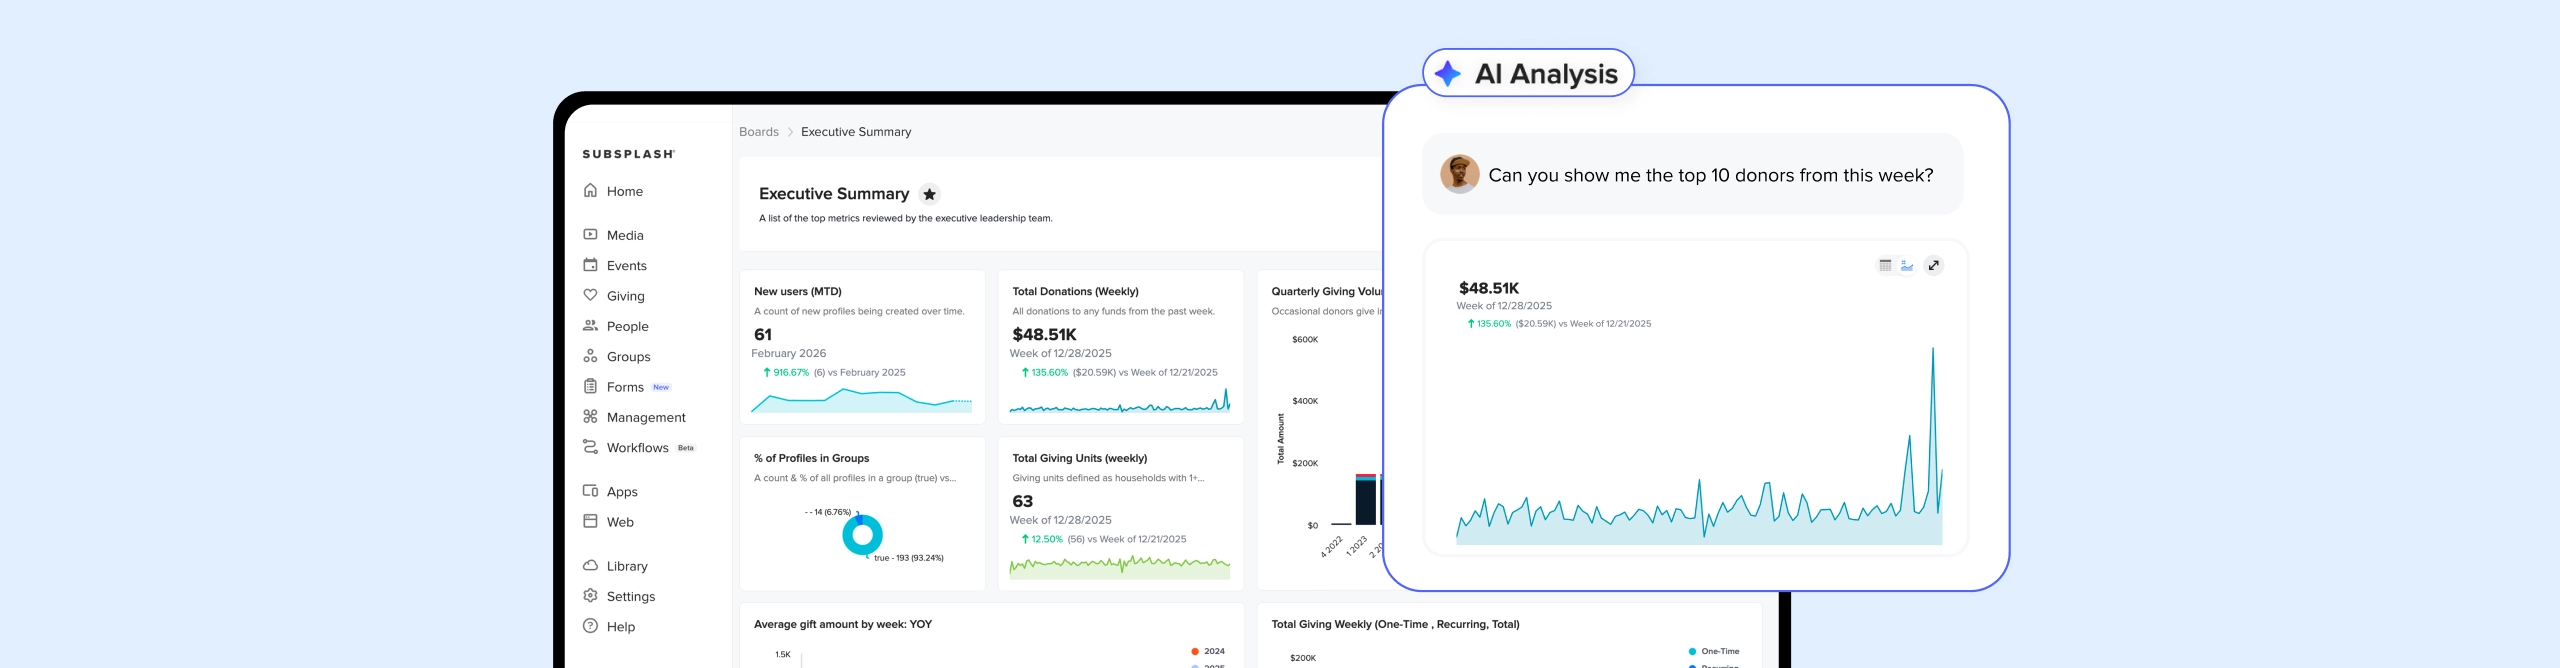Click the top 10 donors question text

tap(1710, 175)
